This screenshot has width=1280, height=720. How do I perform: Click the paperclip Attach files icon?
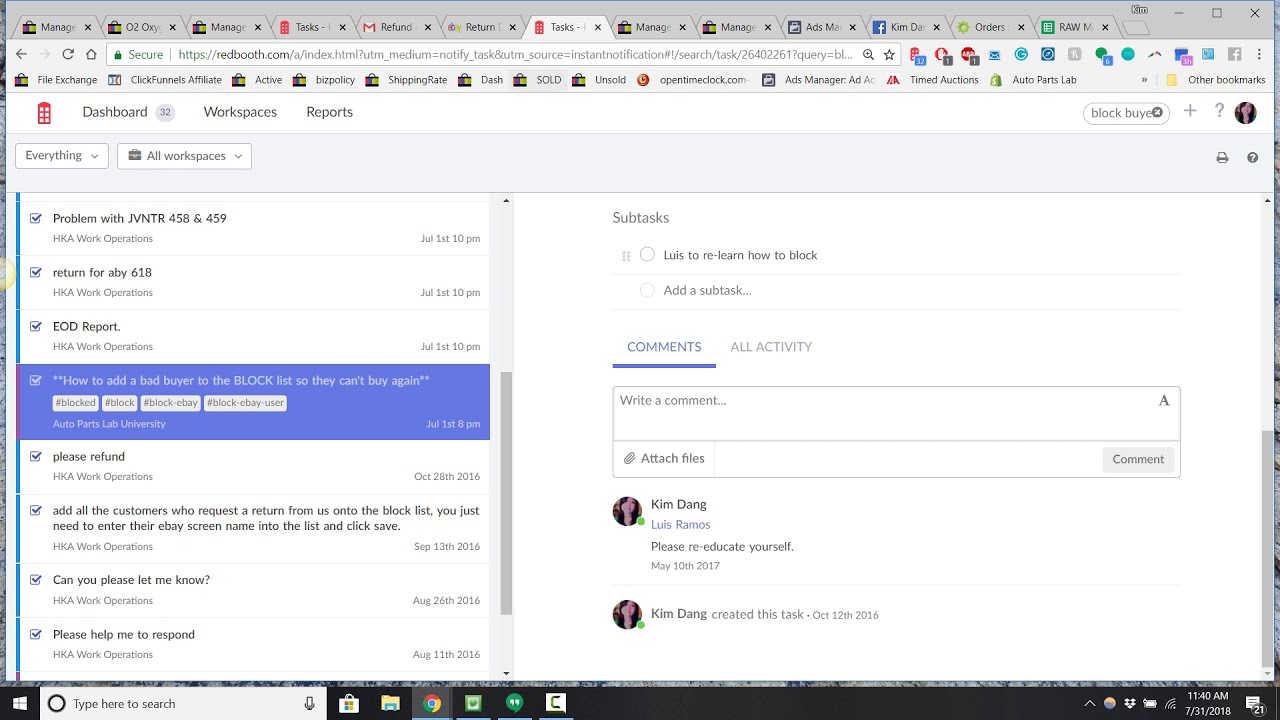click(x=630, y=458)
